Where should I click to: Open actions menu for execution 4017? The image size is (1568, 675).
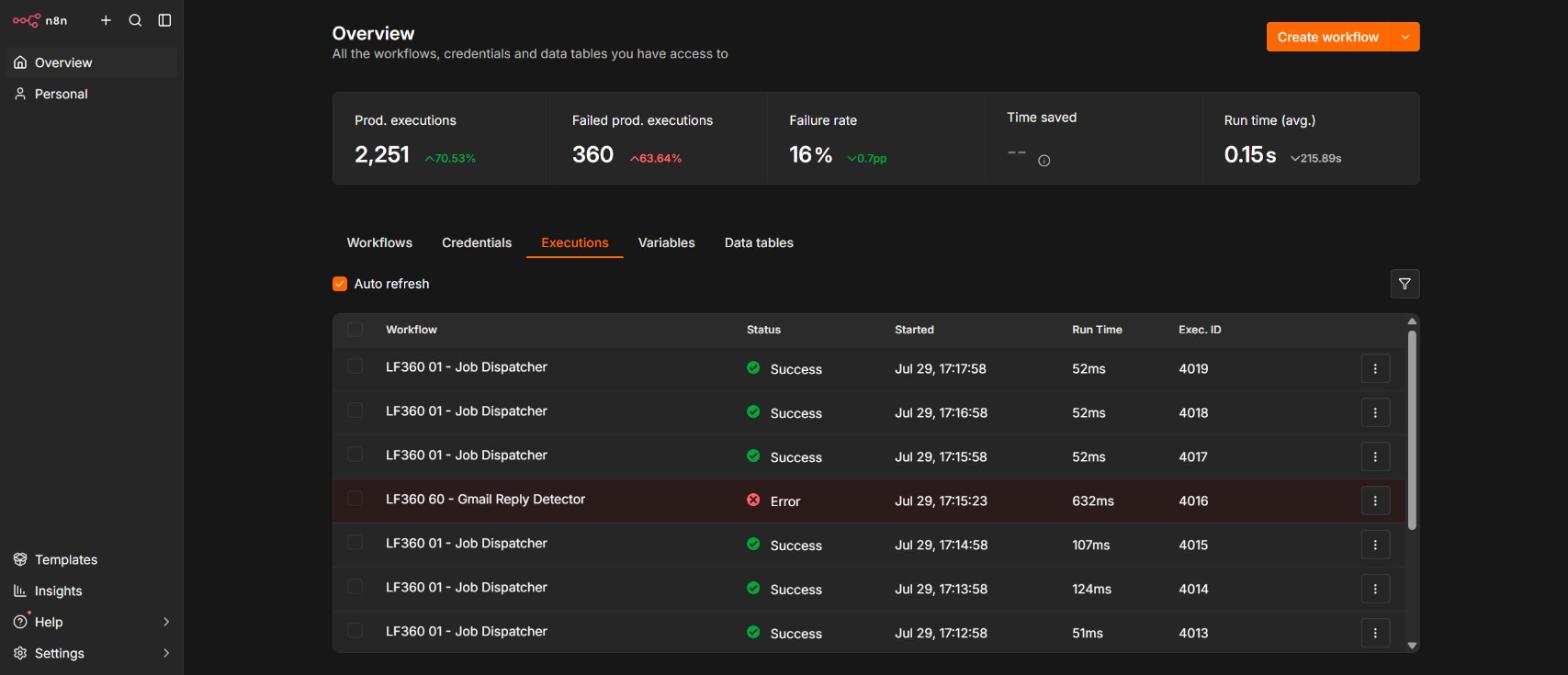pos(1375,457)
